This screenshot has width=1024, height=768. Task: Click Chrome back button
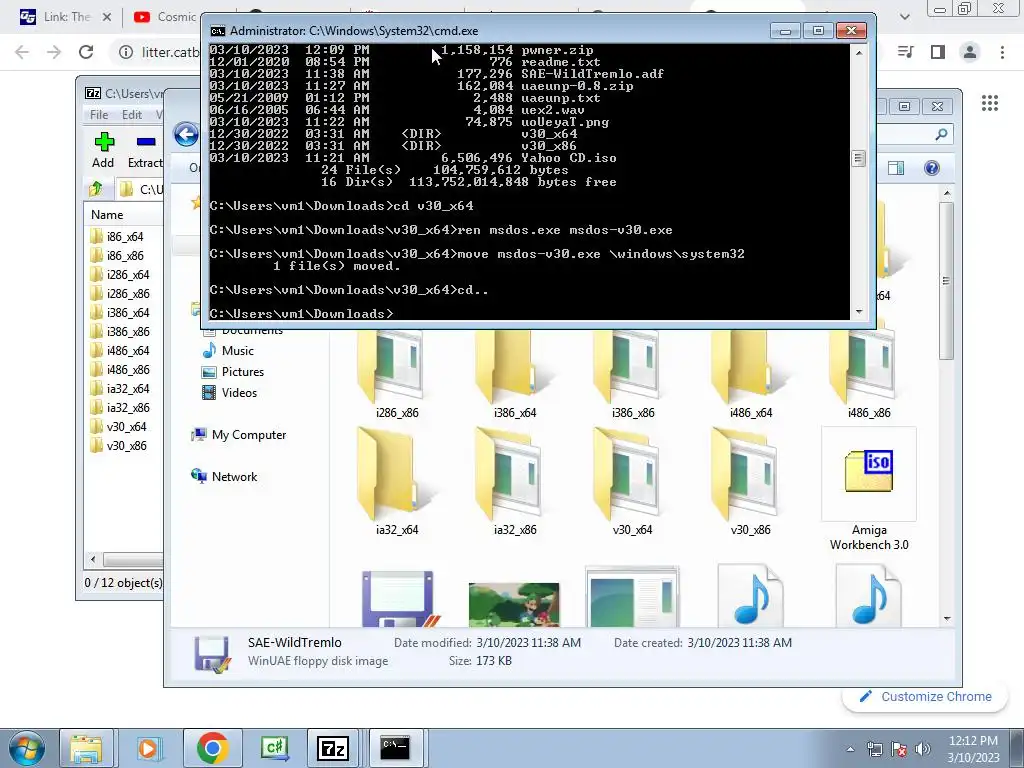[x=22, y=52]
